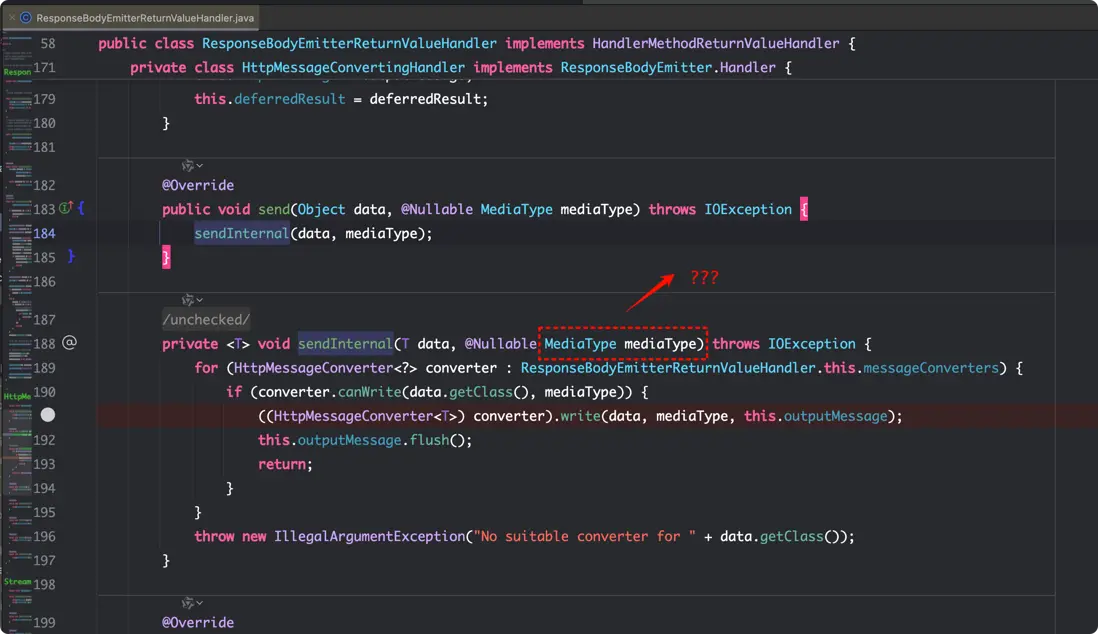Viewport: 1098px width, 634px height.
Task: Click the throw keyword on line 196
Action: 214,537
